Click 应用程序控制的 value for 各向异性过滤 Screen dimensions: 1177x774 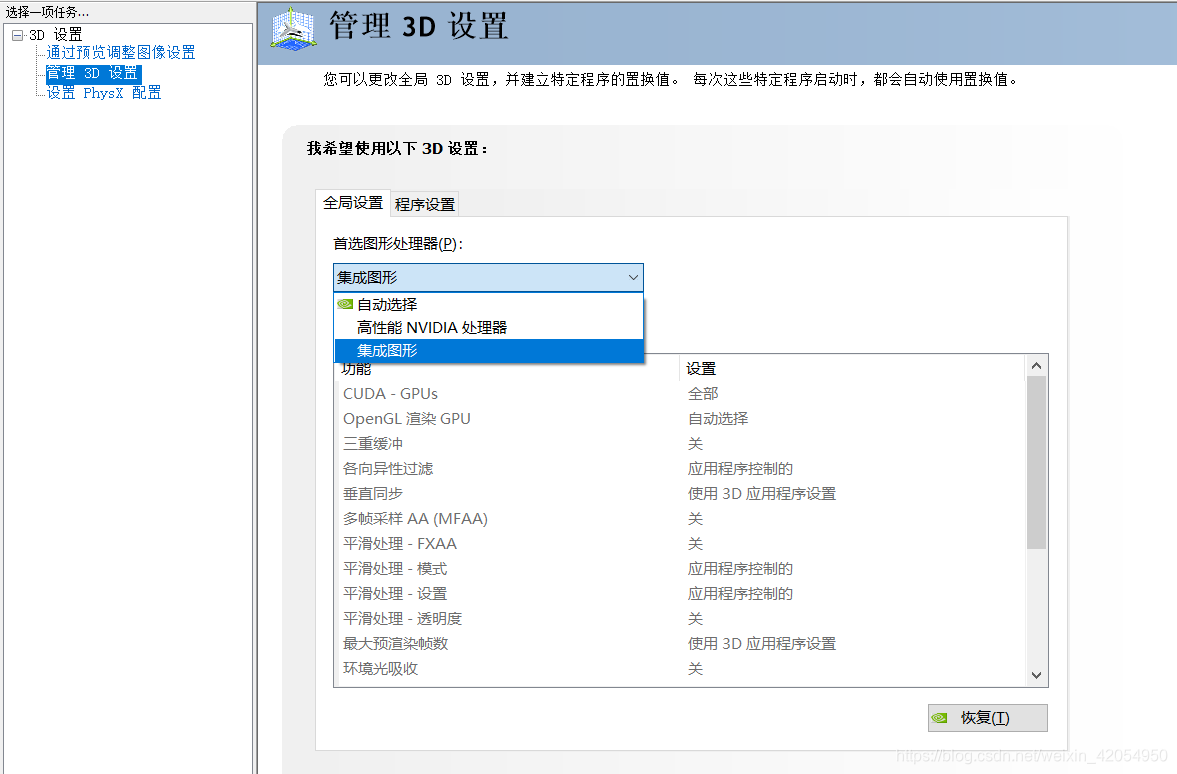pos(740,469)
